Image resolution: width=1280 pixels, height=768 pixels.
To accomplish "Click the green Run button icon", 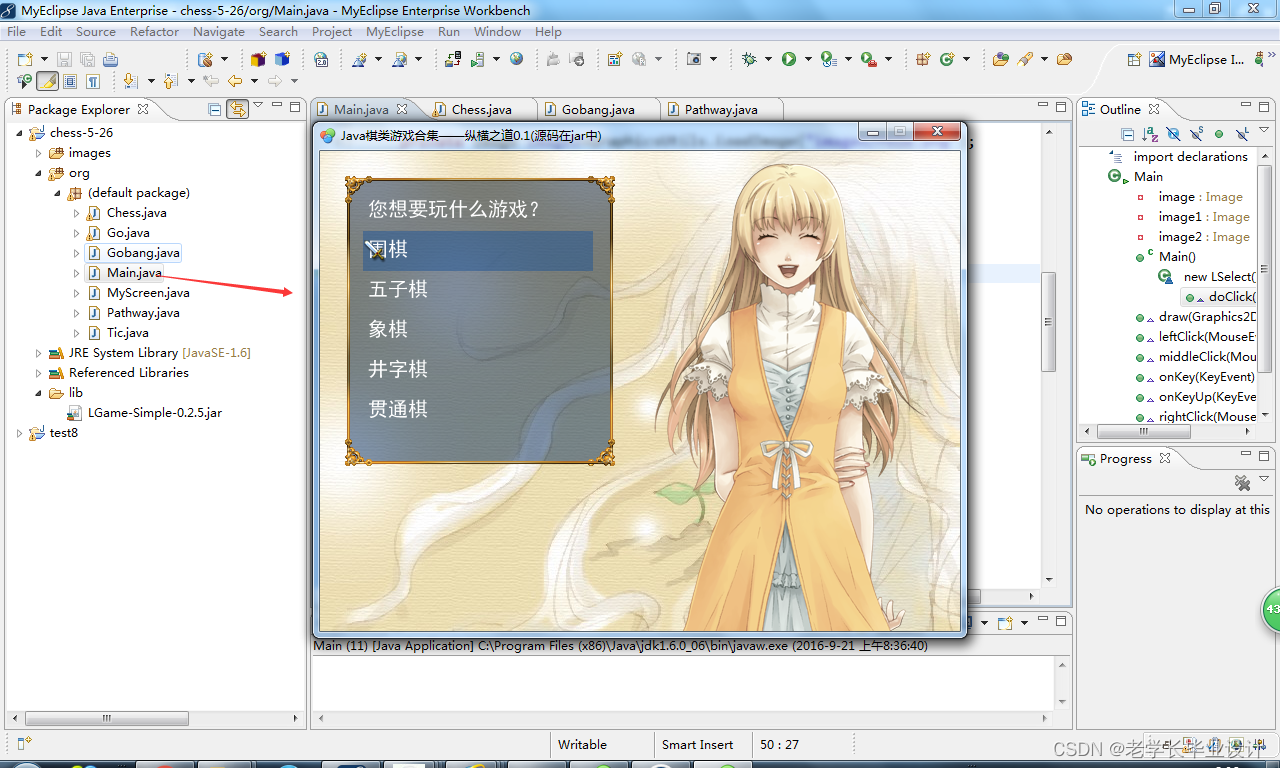I will point(789,60).
